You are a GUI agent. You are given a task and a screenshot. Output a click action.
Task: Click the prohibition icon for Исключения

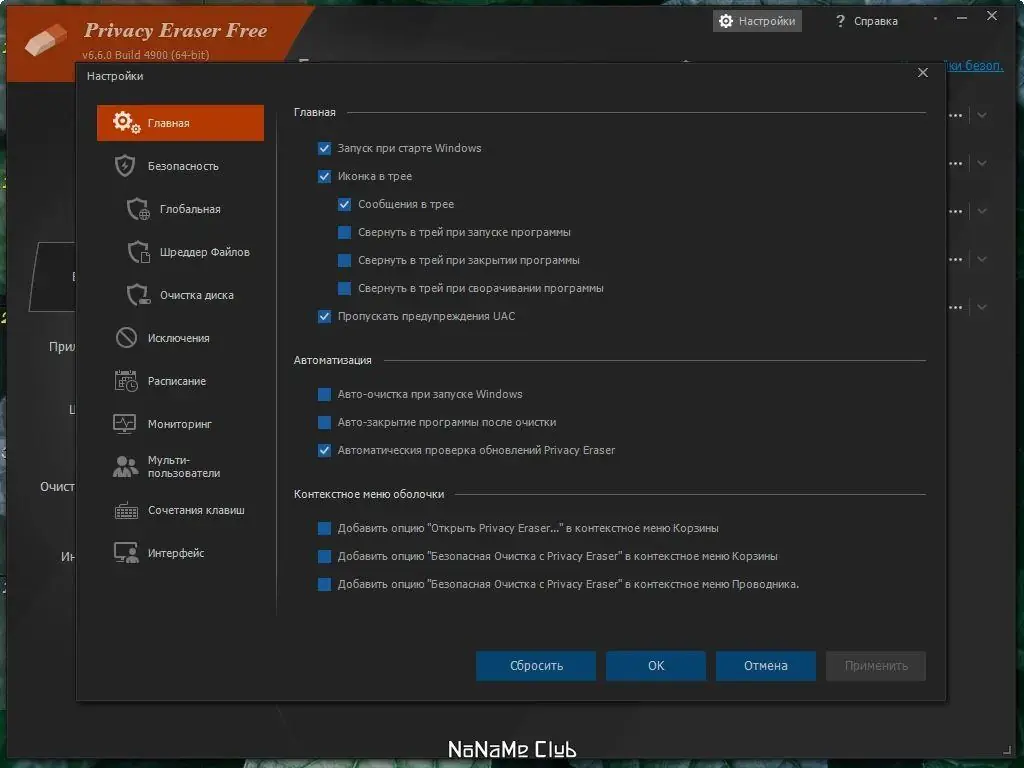tap(126, 338)
